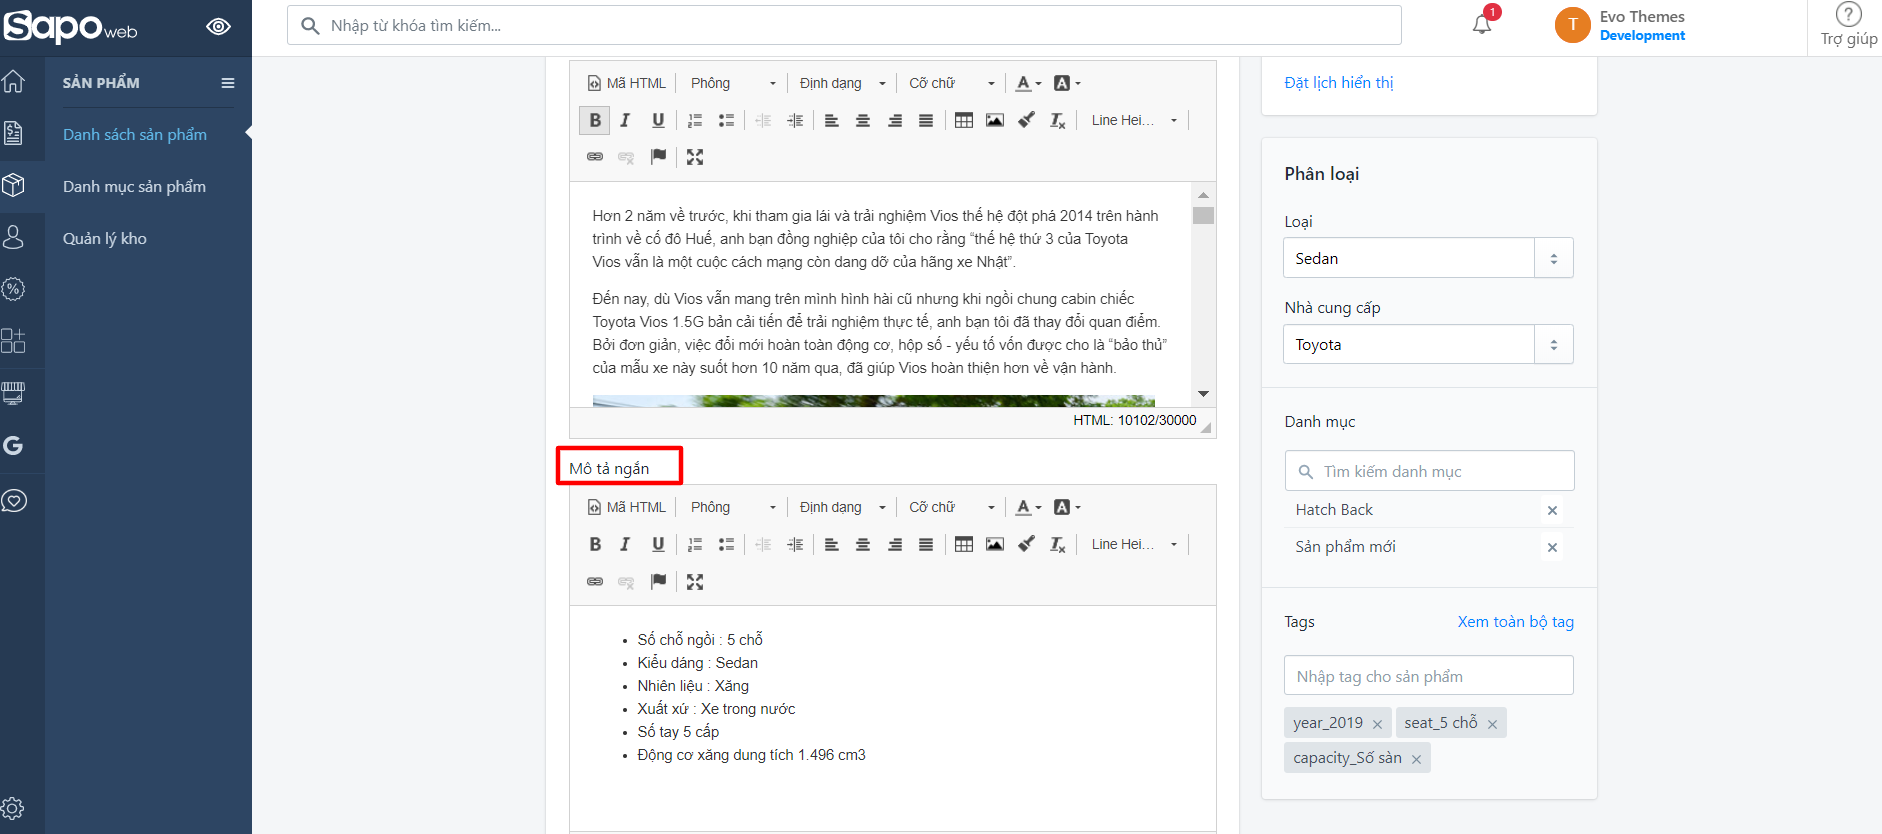Click the Xem toàn bộ tag link
Viewport: 1882px width, 834px height.
click(1515, 622)
